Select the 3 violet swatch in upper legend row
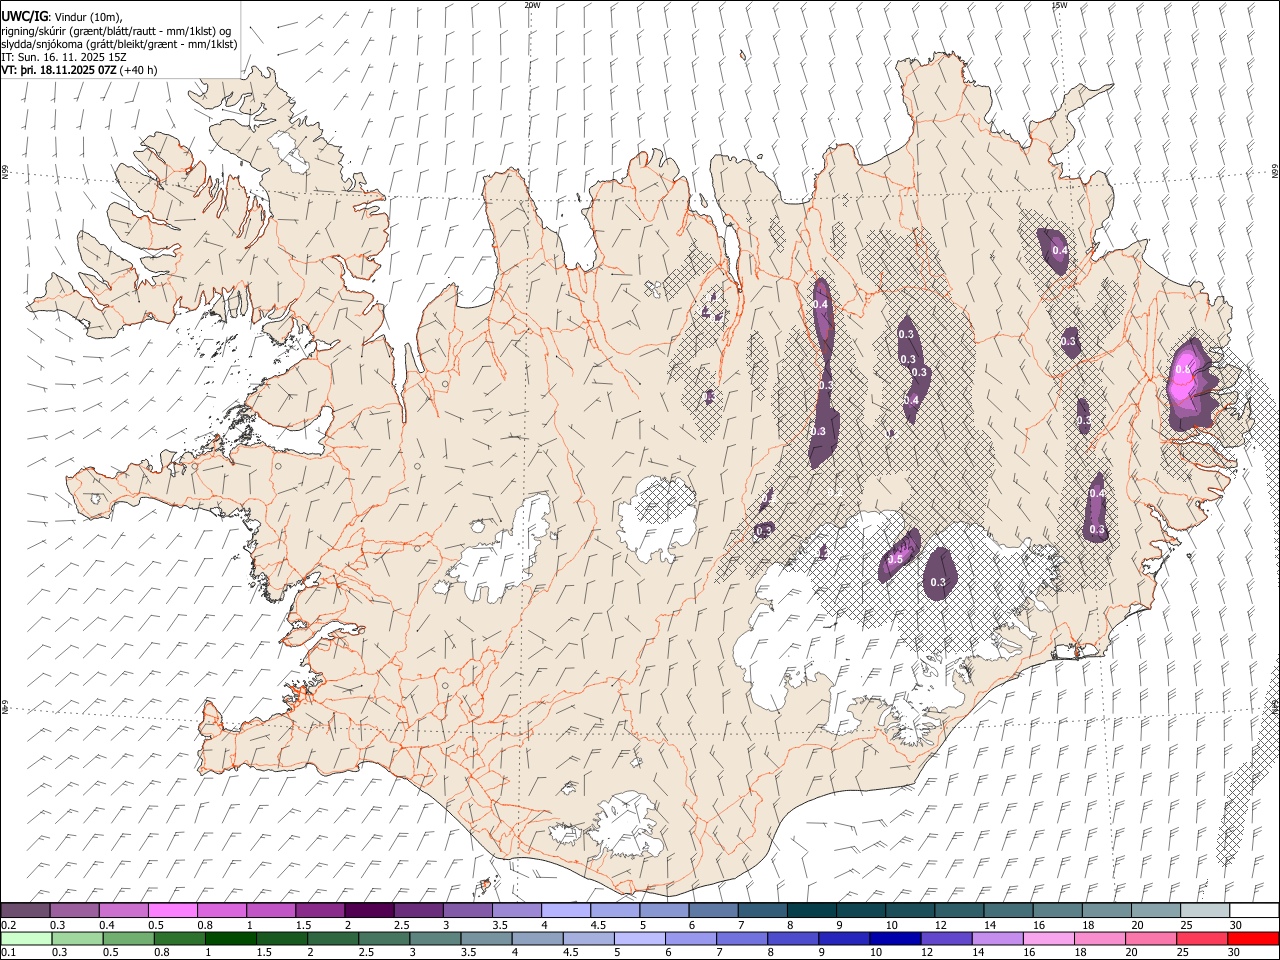 tap(467, 911)
